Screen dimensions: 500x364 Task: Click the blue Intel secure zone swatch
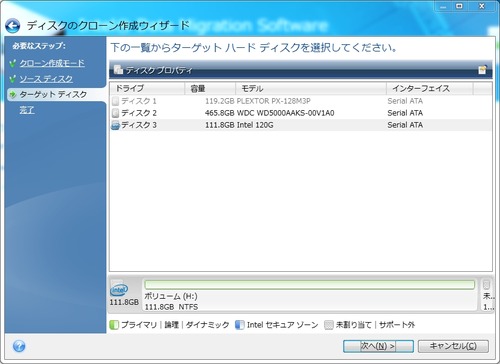[240, 325]
